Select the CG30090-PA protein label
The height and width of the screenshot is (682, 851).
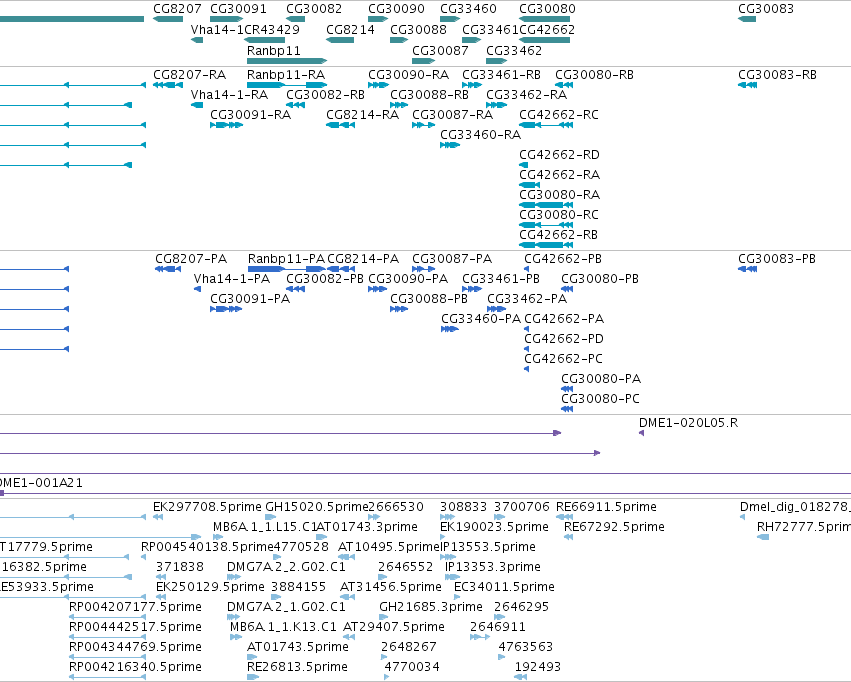408,279
